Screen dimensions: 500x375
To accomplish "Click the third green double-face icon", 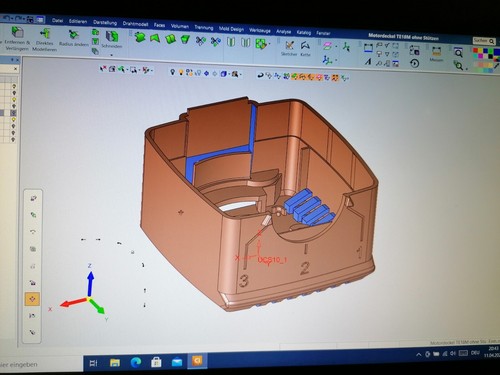I will 170,39.
